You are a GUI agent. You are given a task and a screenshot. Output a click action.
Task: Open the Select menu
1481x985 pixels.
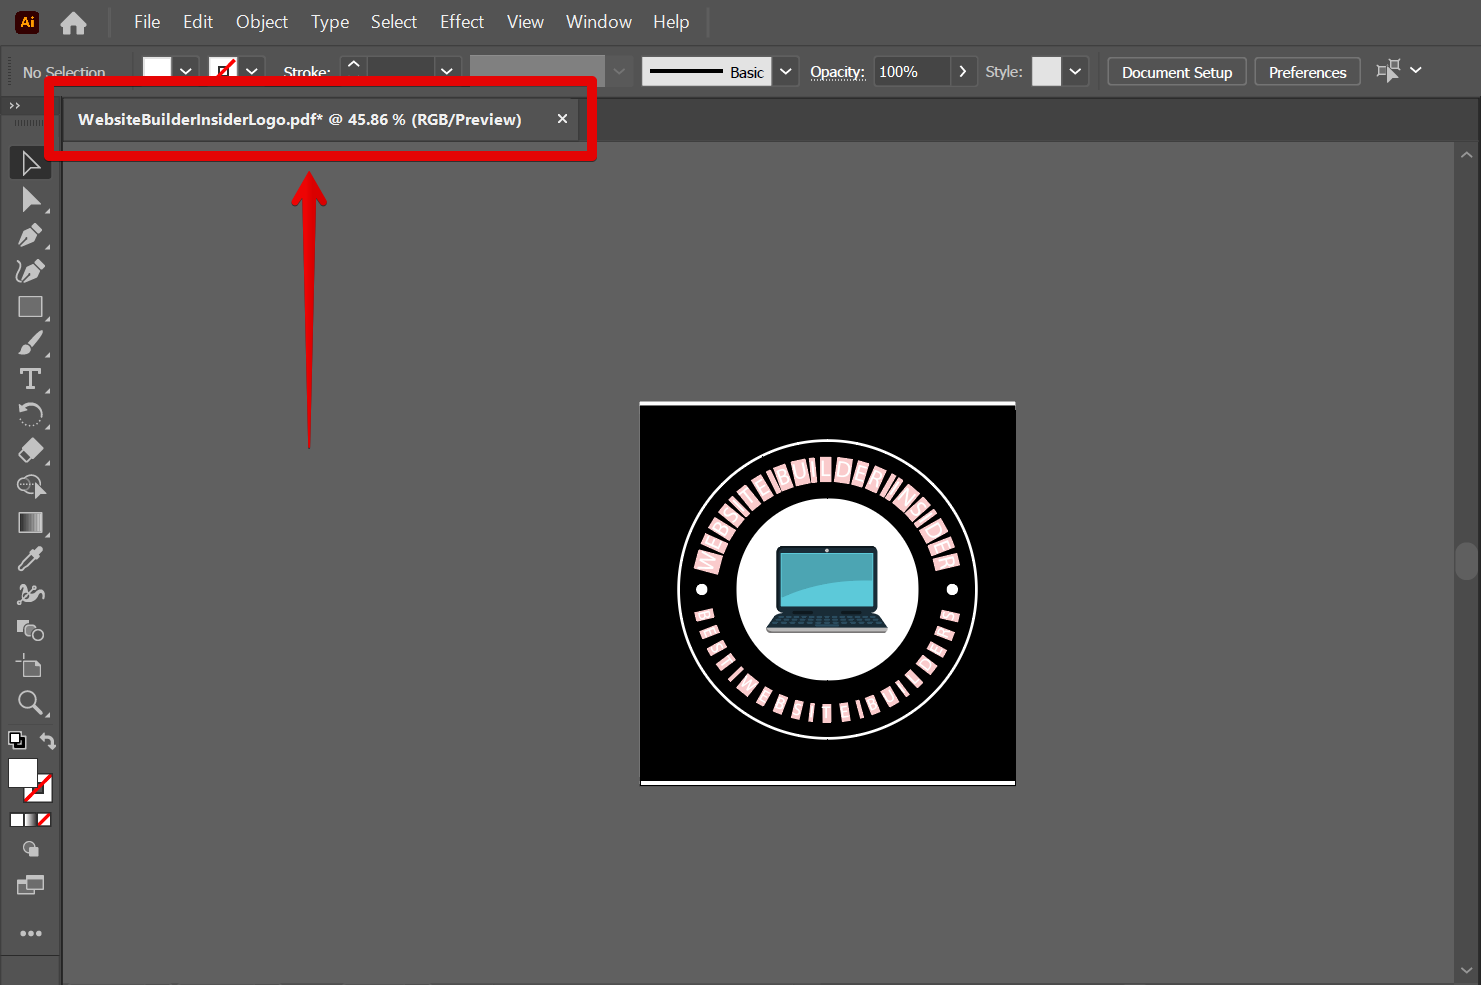pyautogui.click(x=393, y=21)
